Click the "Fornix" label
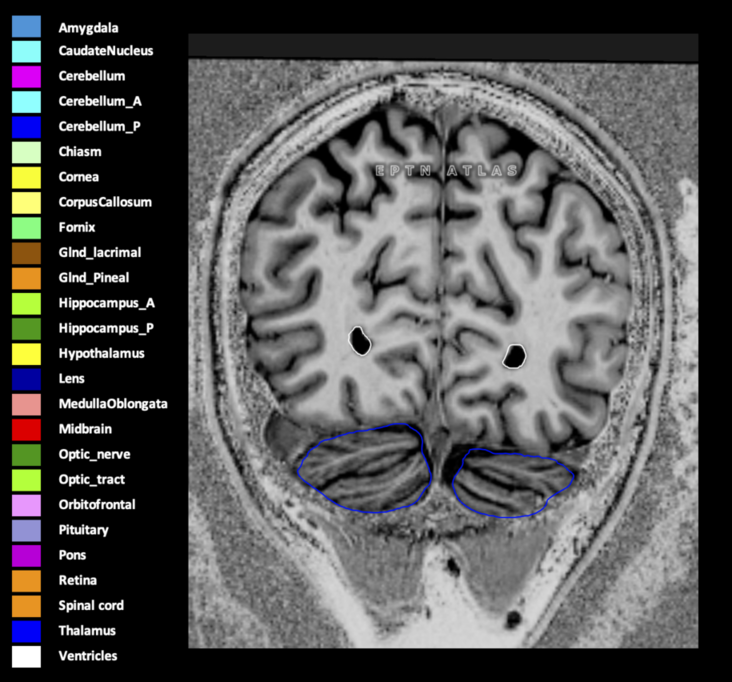Screen dimensions: 732x682 (x=77, y=227)
